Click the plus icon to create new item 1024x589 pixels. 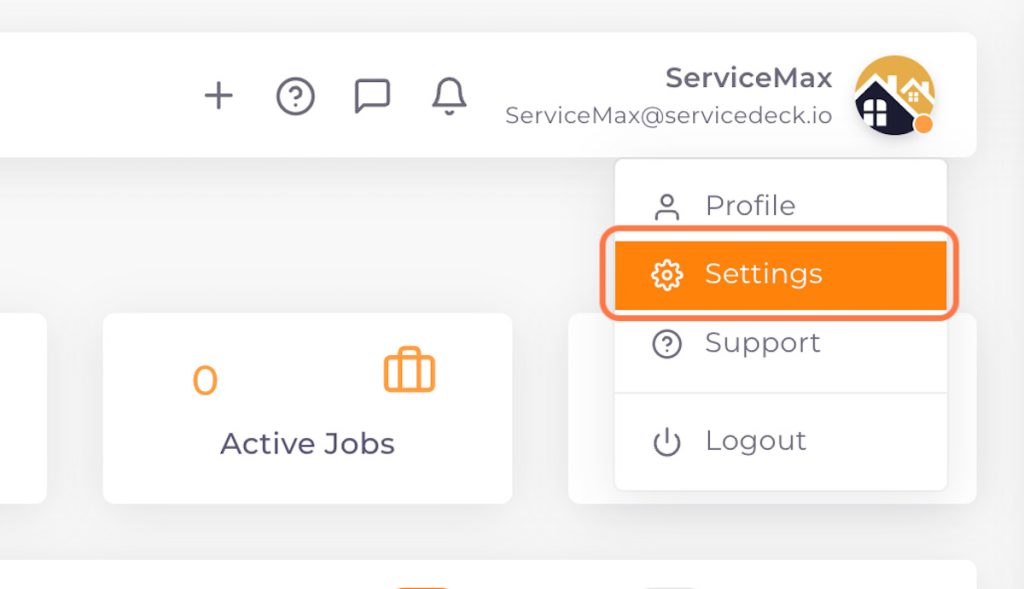click(218, 95)
